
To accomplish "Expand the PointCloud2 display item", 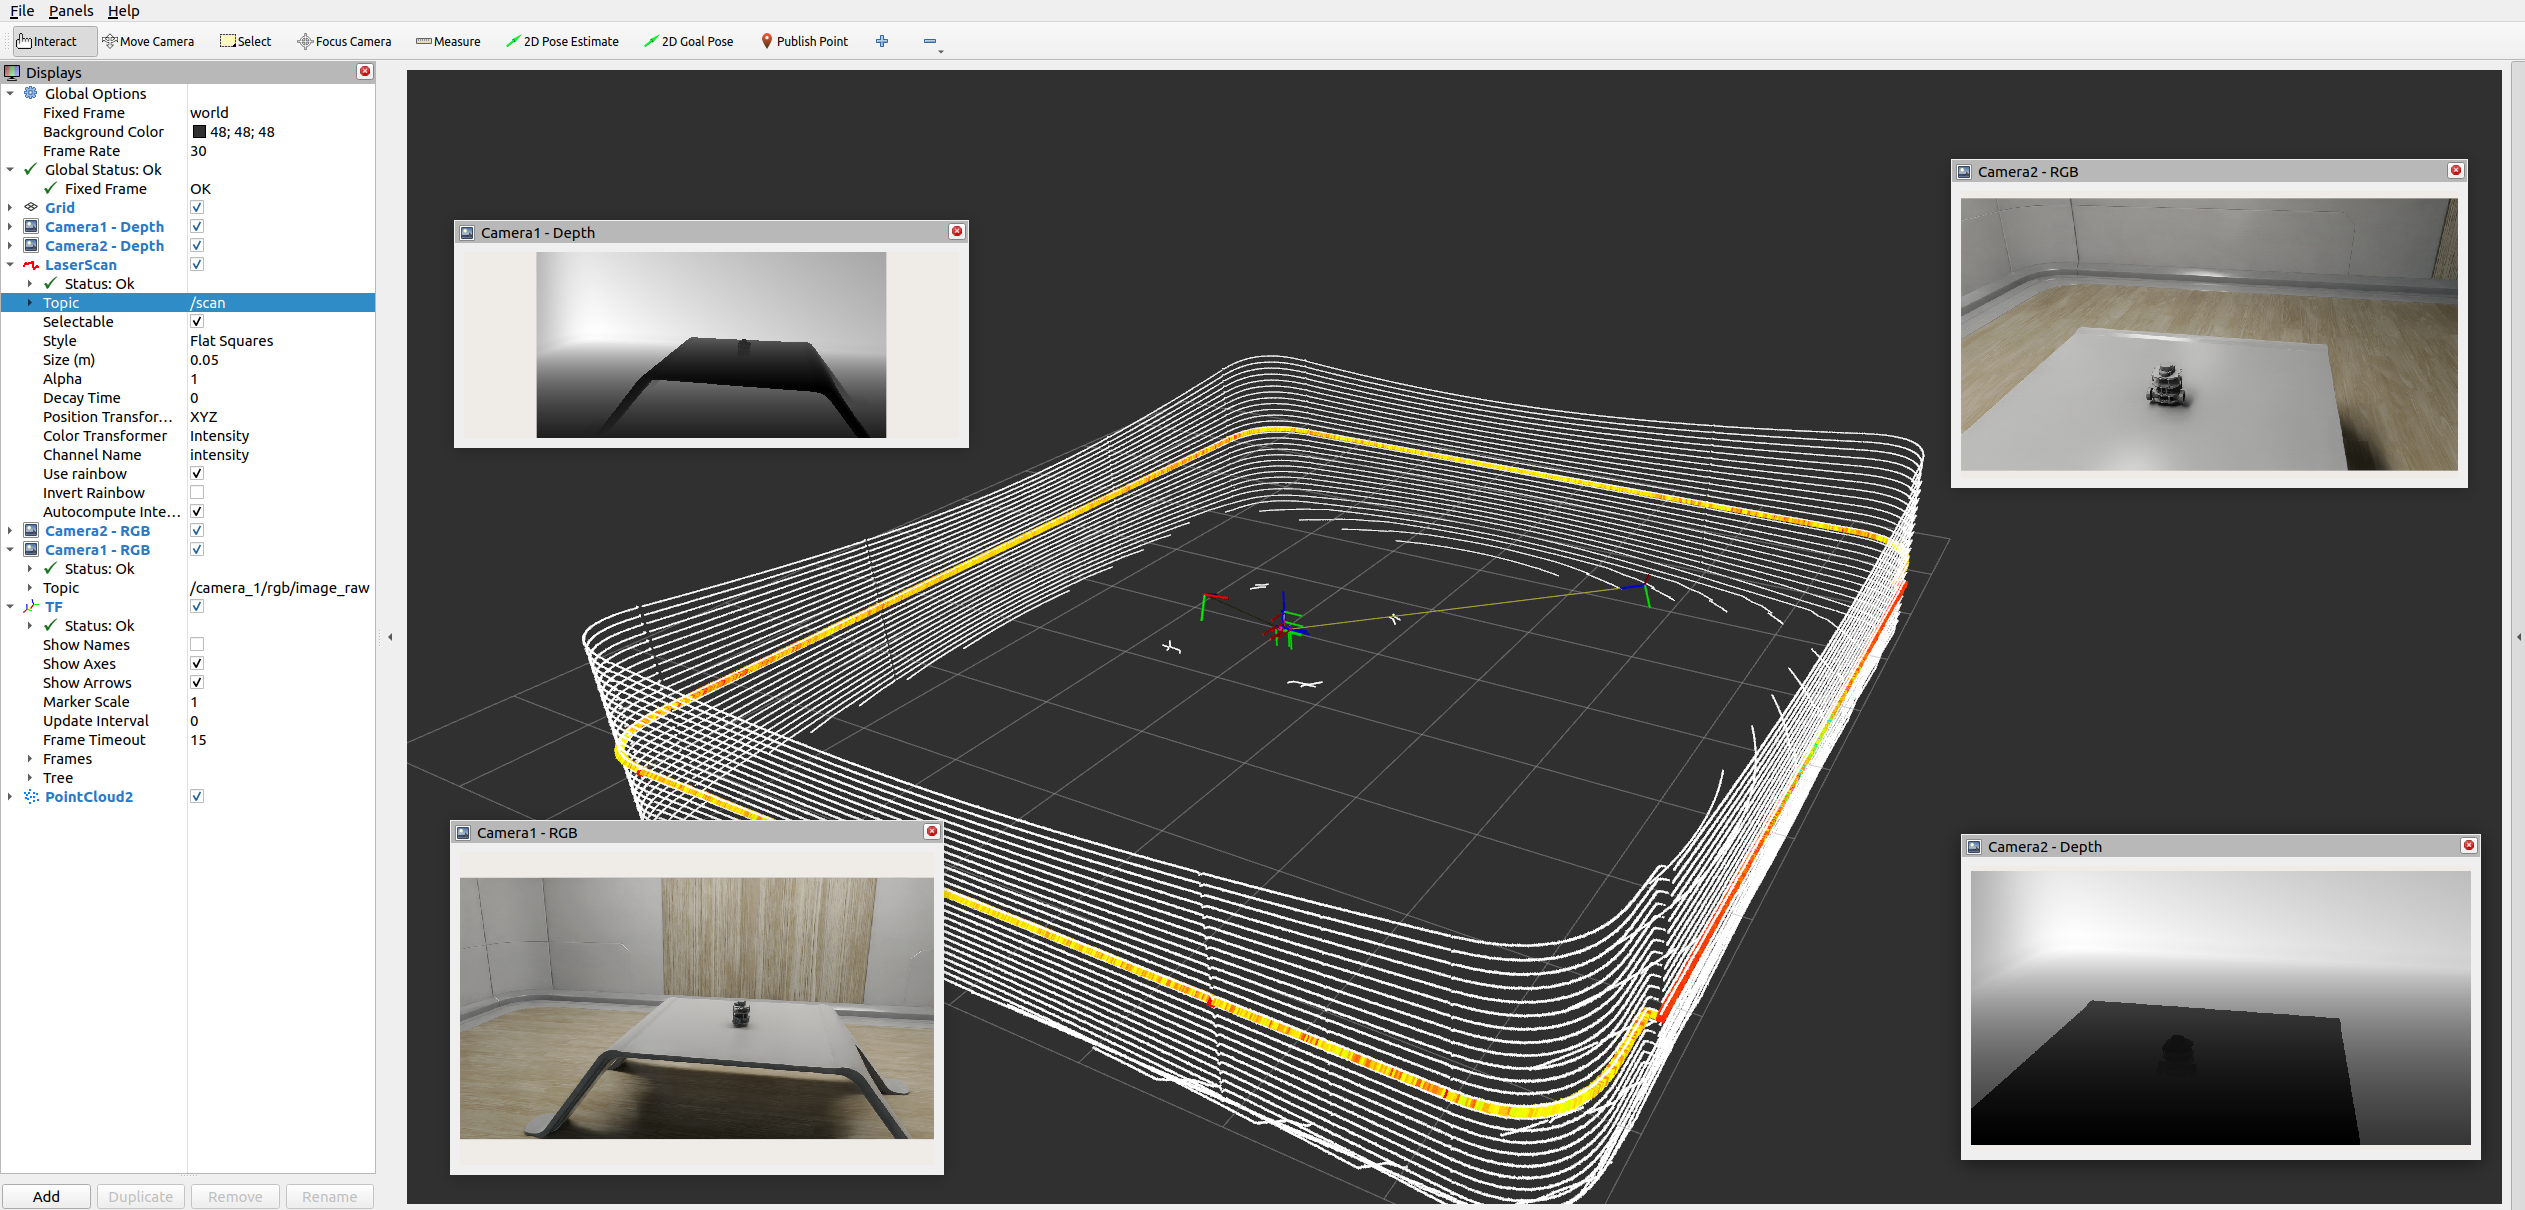I will (x=10, y=797).
